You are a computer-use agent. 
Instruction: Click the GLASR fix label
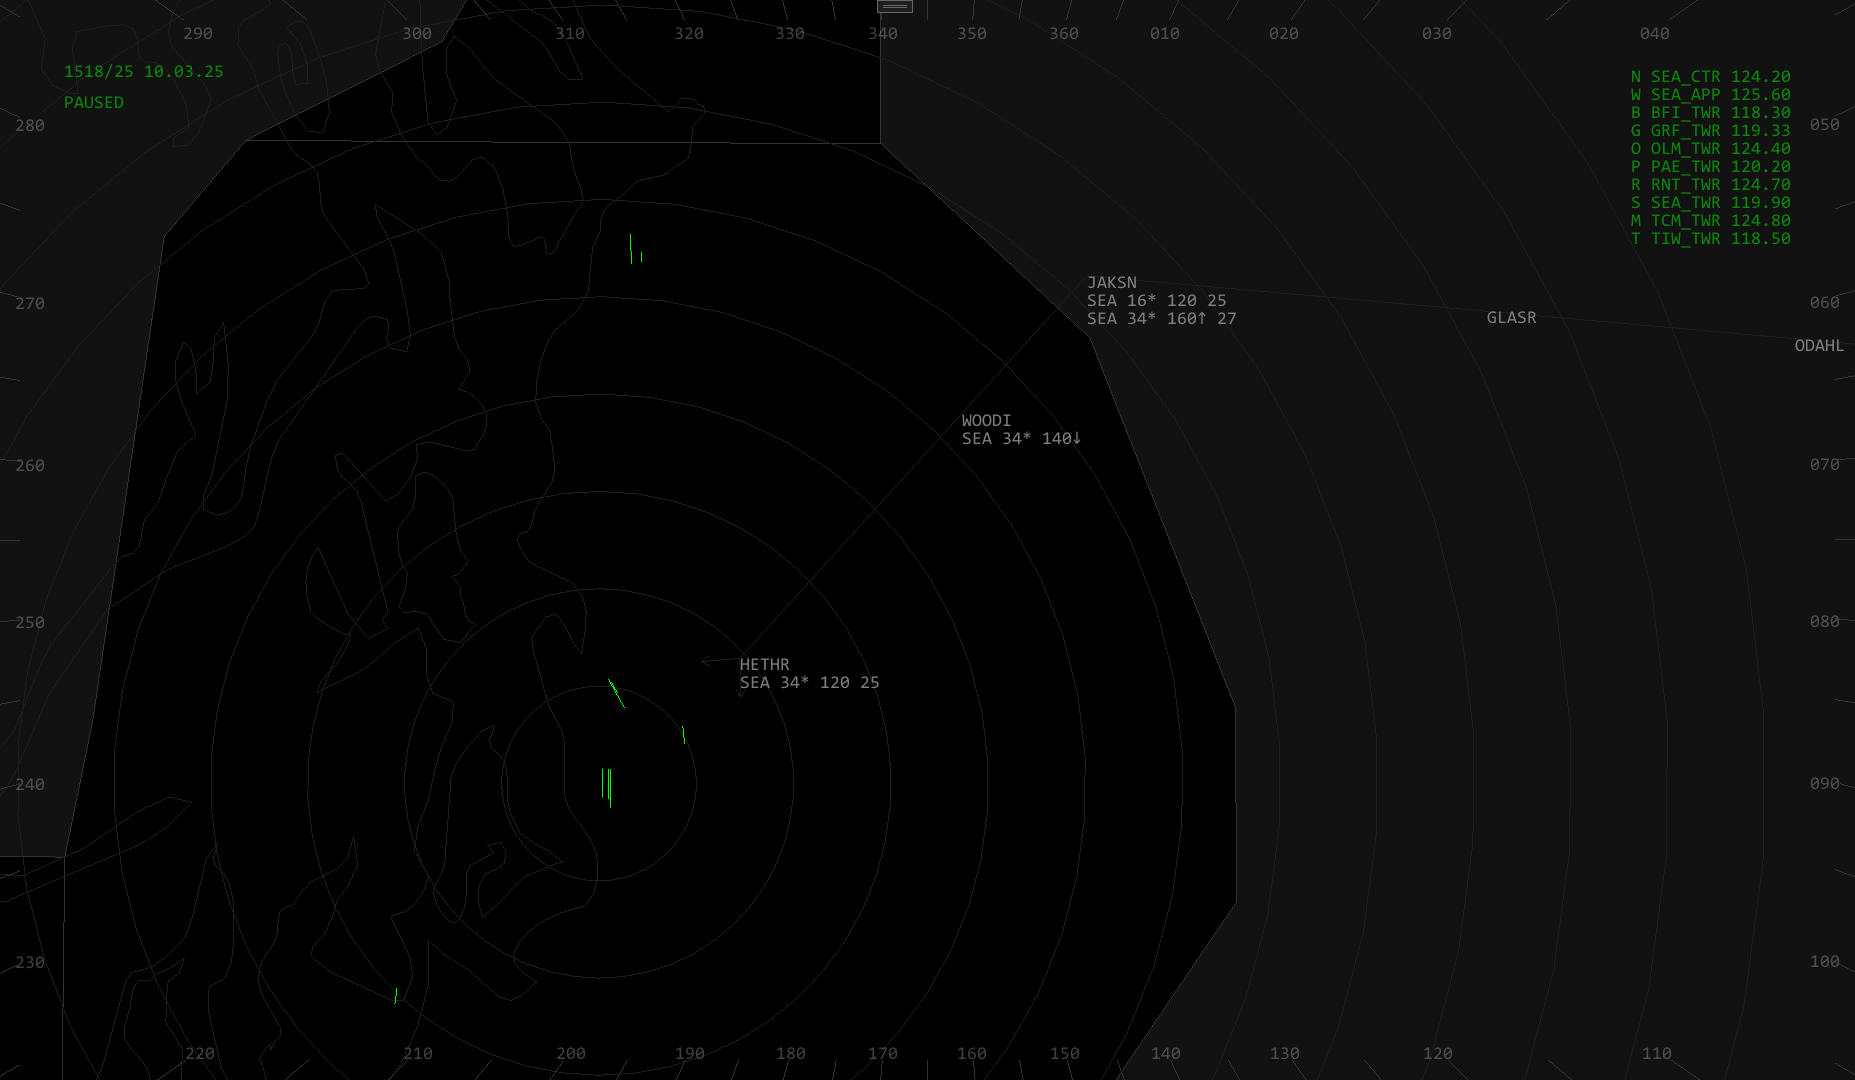[1512, 318]
